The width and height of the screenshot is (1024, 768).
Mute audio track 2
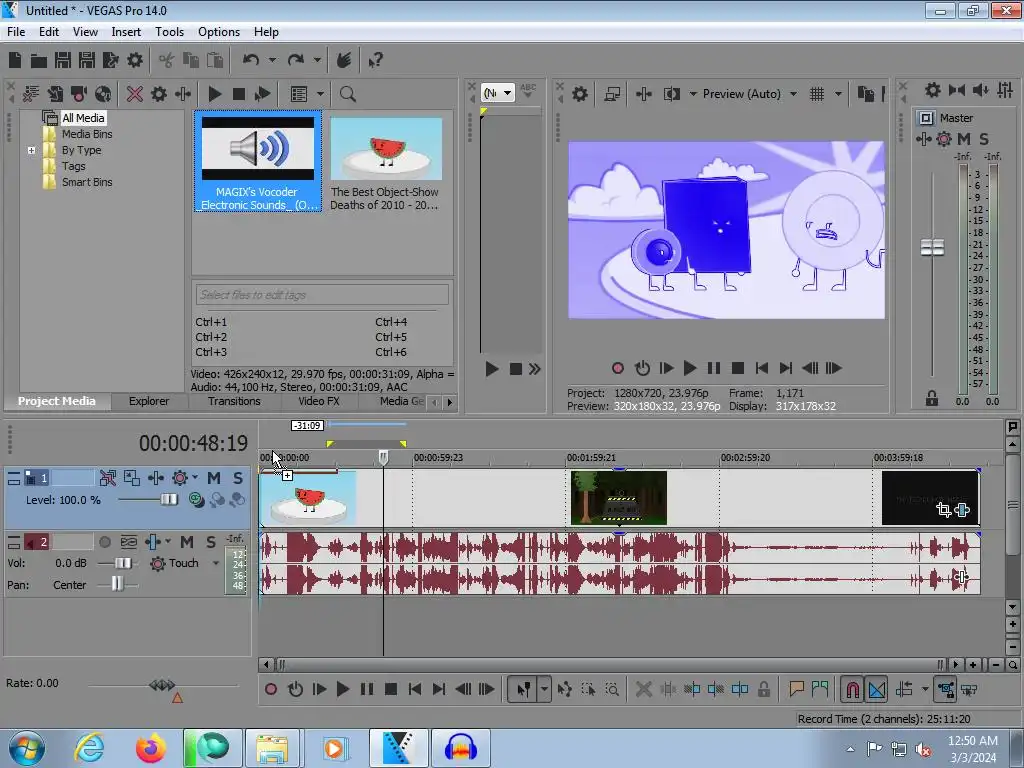(x=187, y=542)
